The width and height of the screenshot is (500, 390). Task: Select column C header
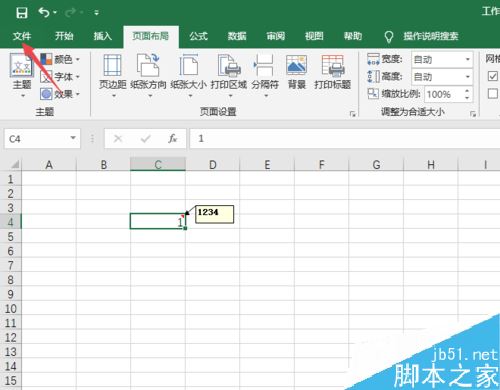(158, 164)
